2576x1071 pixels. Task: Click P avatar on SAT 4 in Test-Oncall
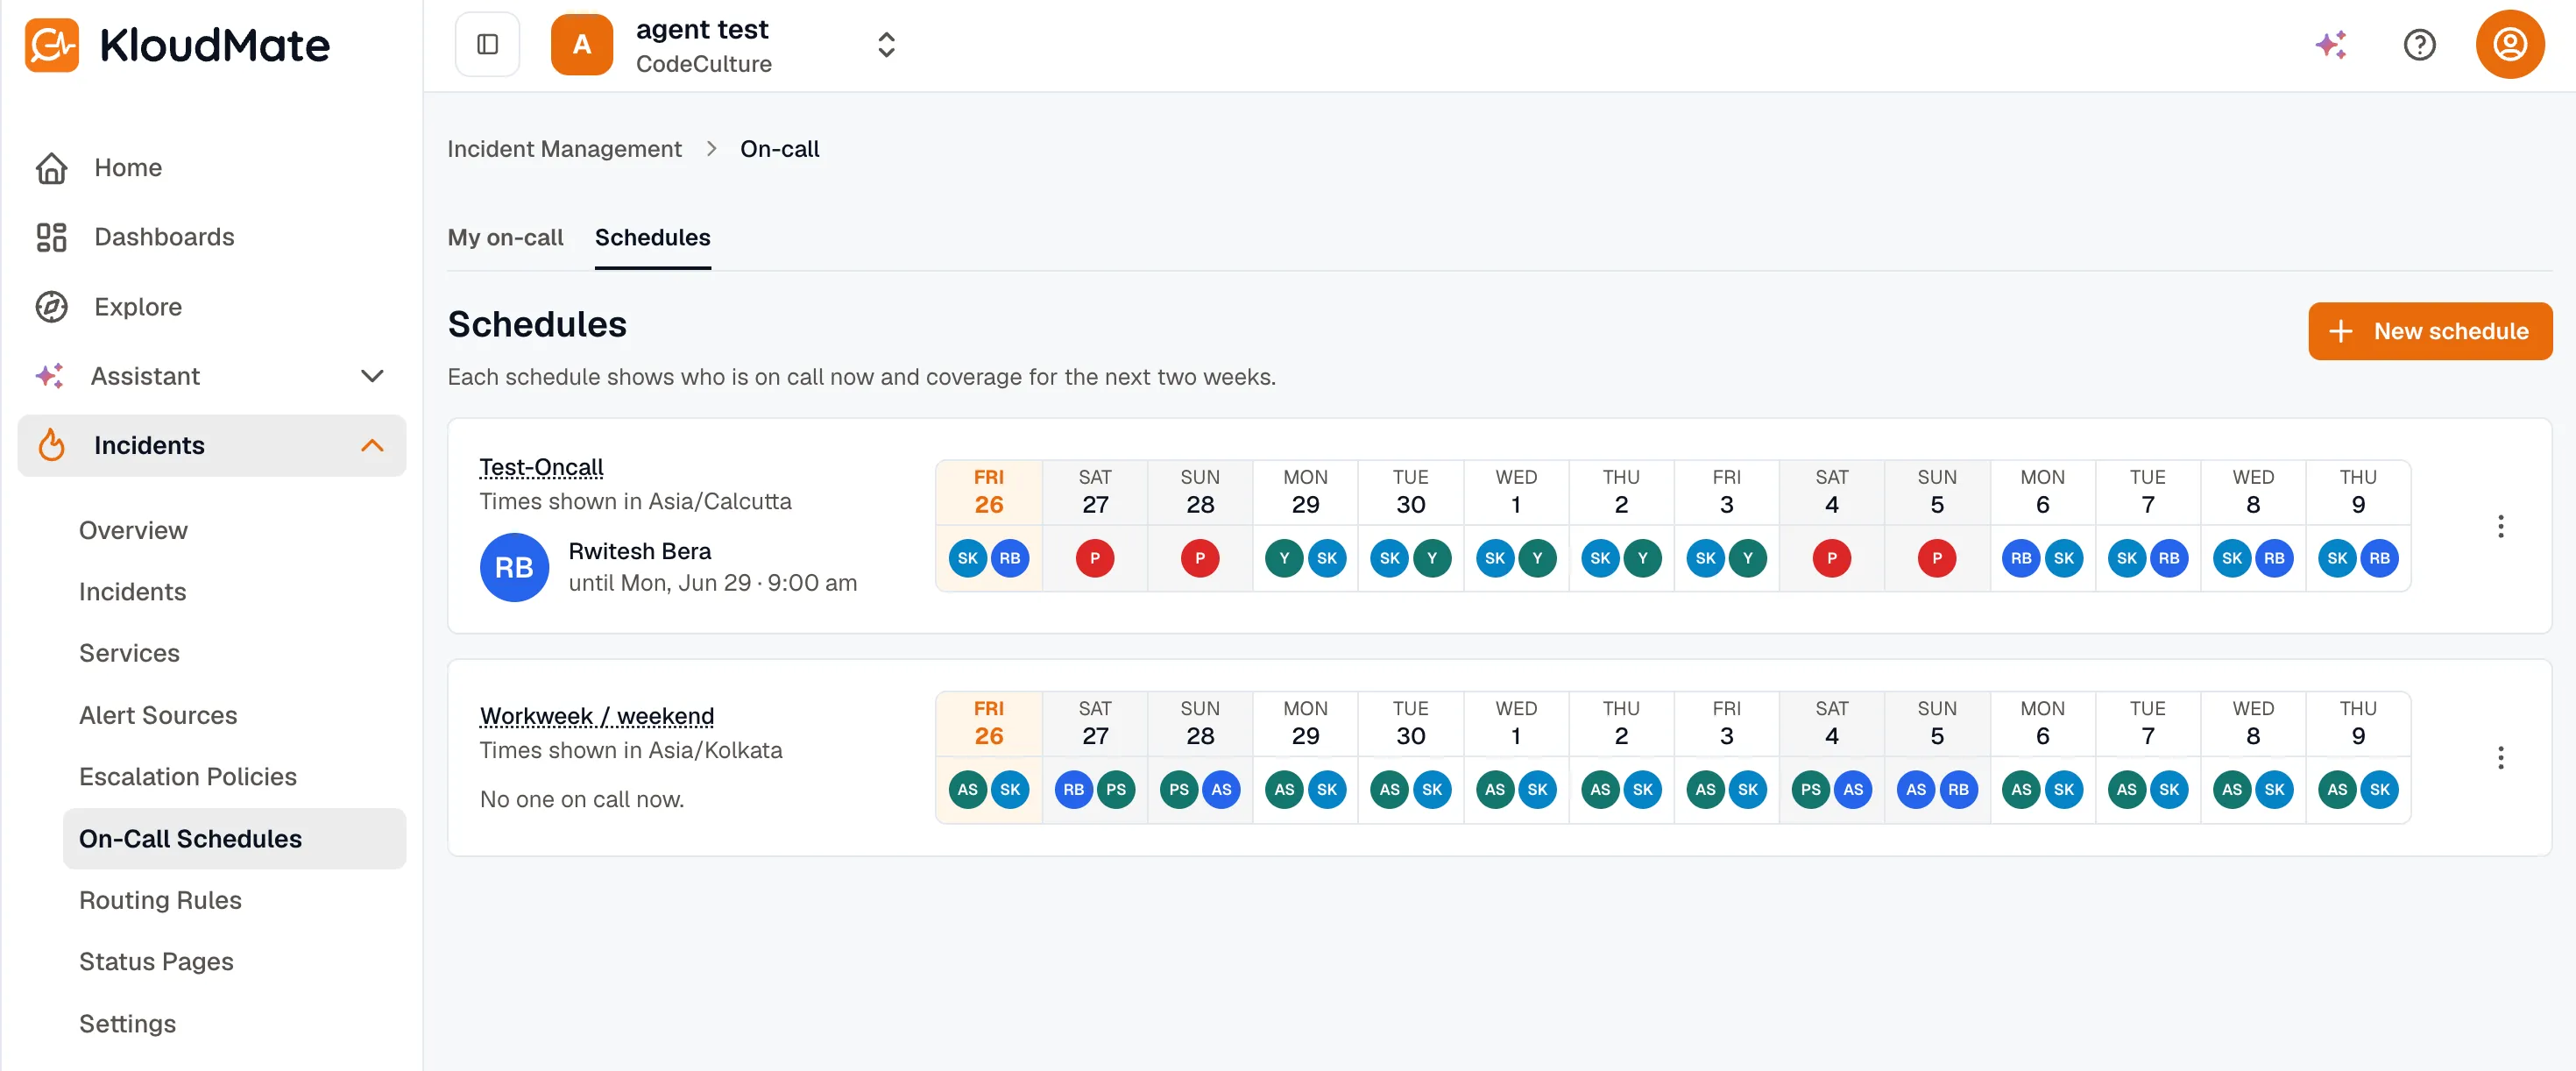click(1832, 558)
